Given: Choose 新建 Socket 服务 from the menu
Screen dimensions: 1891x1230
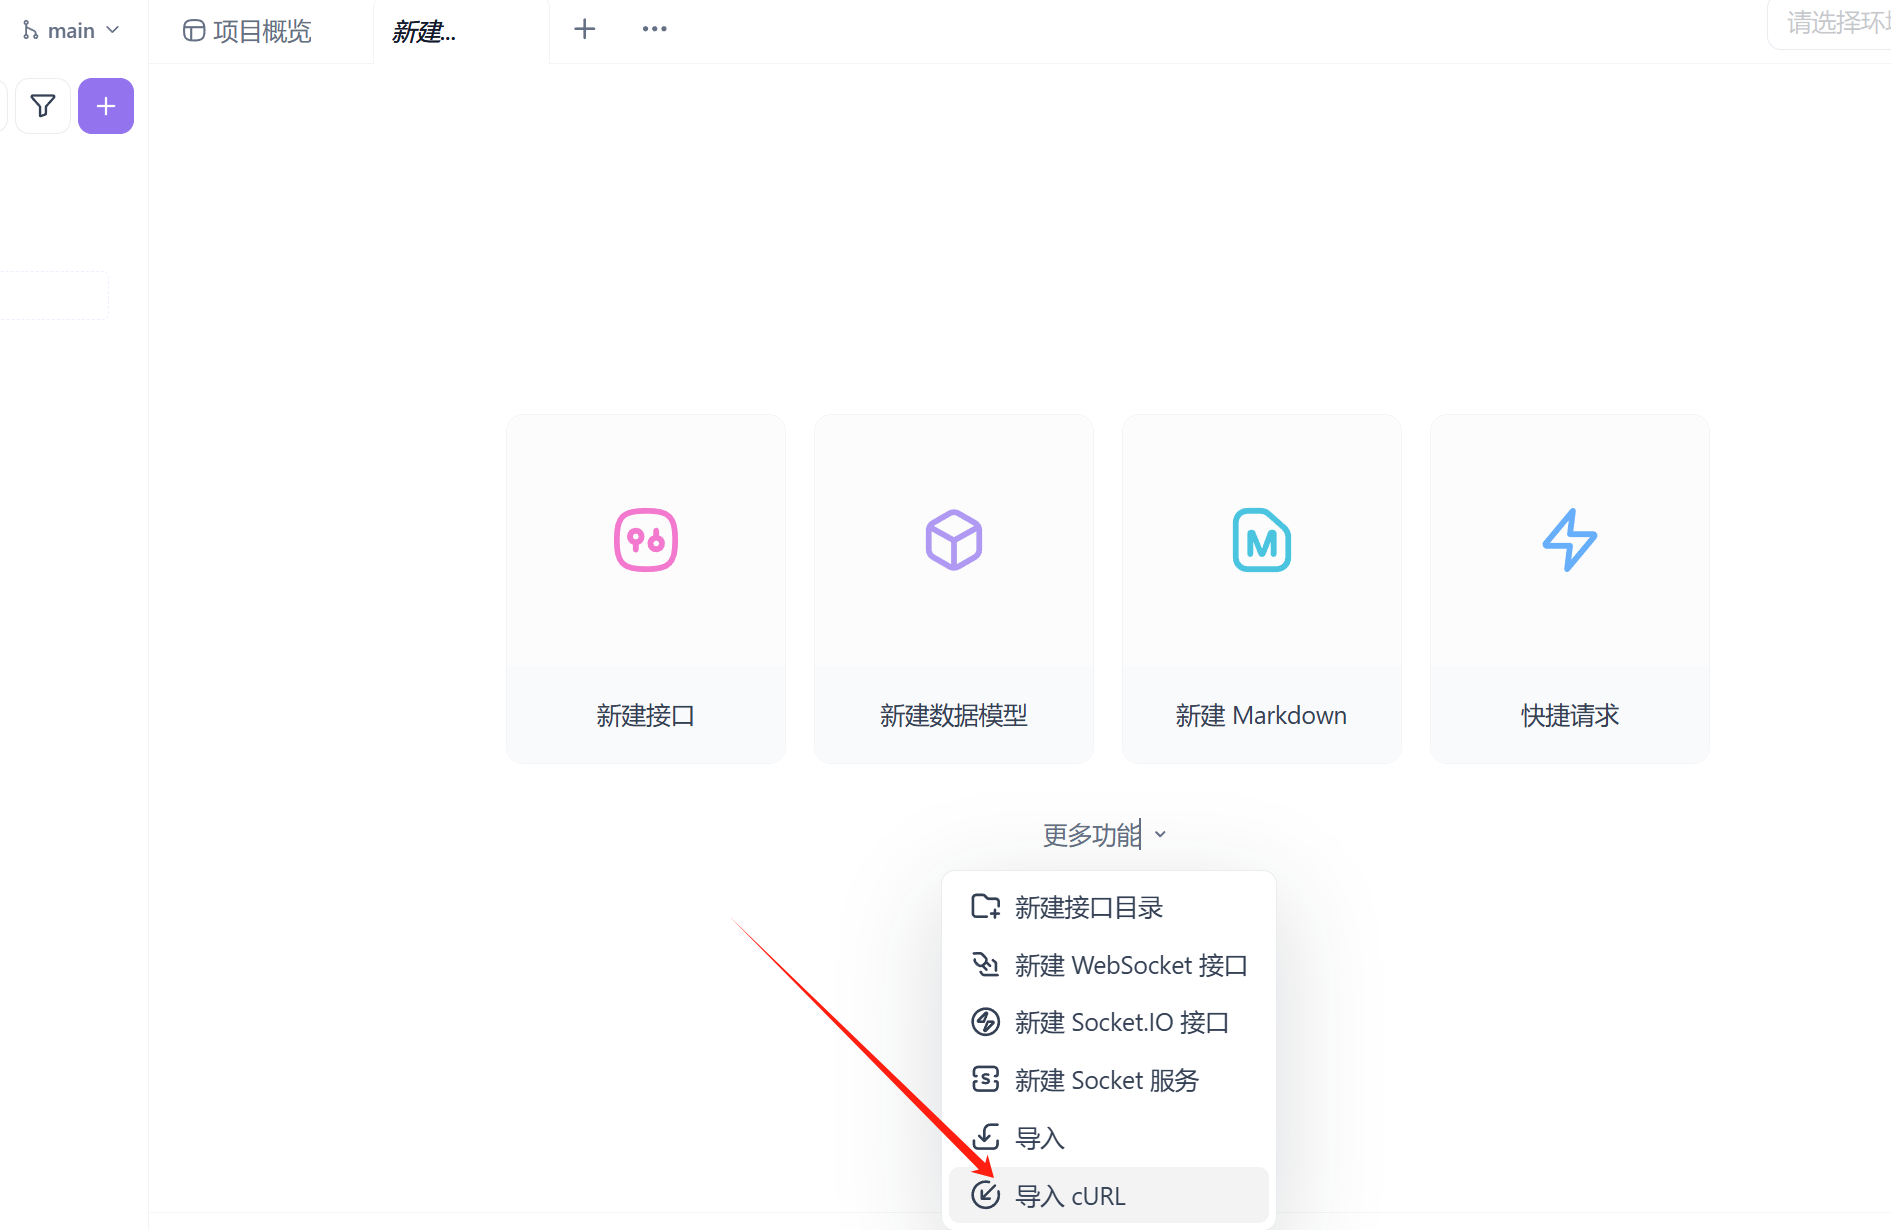Looking at the screenshot, I should point(1109,1080).
